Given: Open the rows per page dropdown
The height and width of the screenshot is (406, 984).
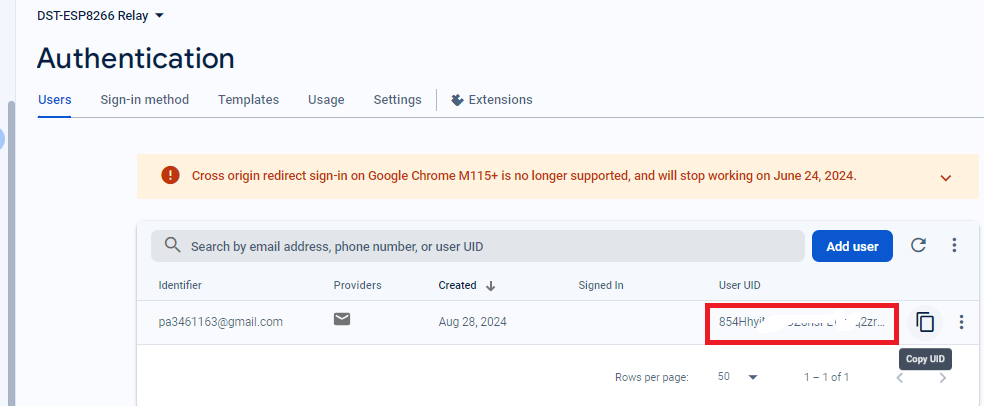Looking at the screenshot, I should tap(739, 377).
